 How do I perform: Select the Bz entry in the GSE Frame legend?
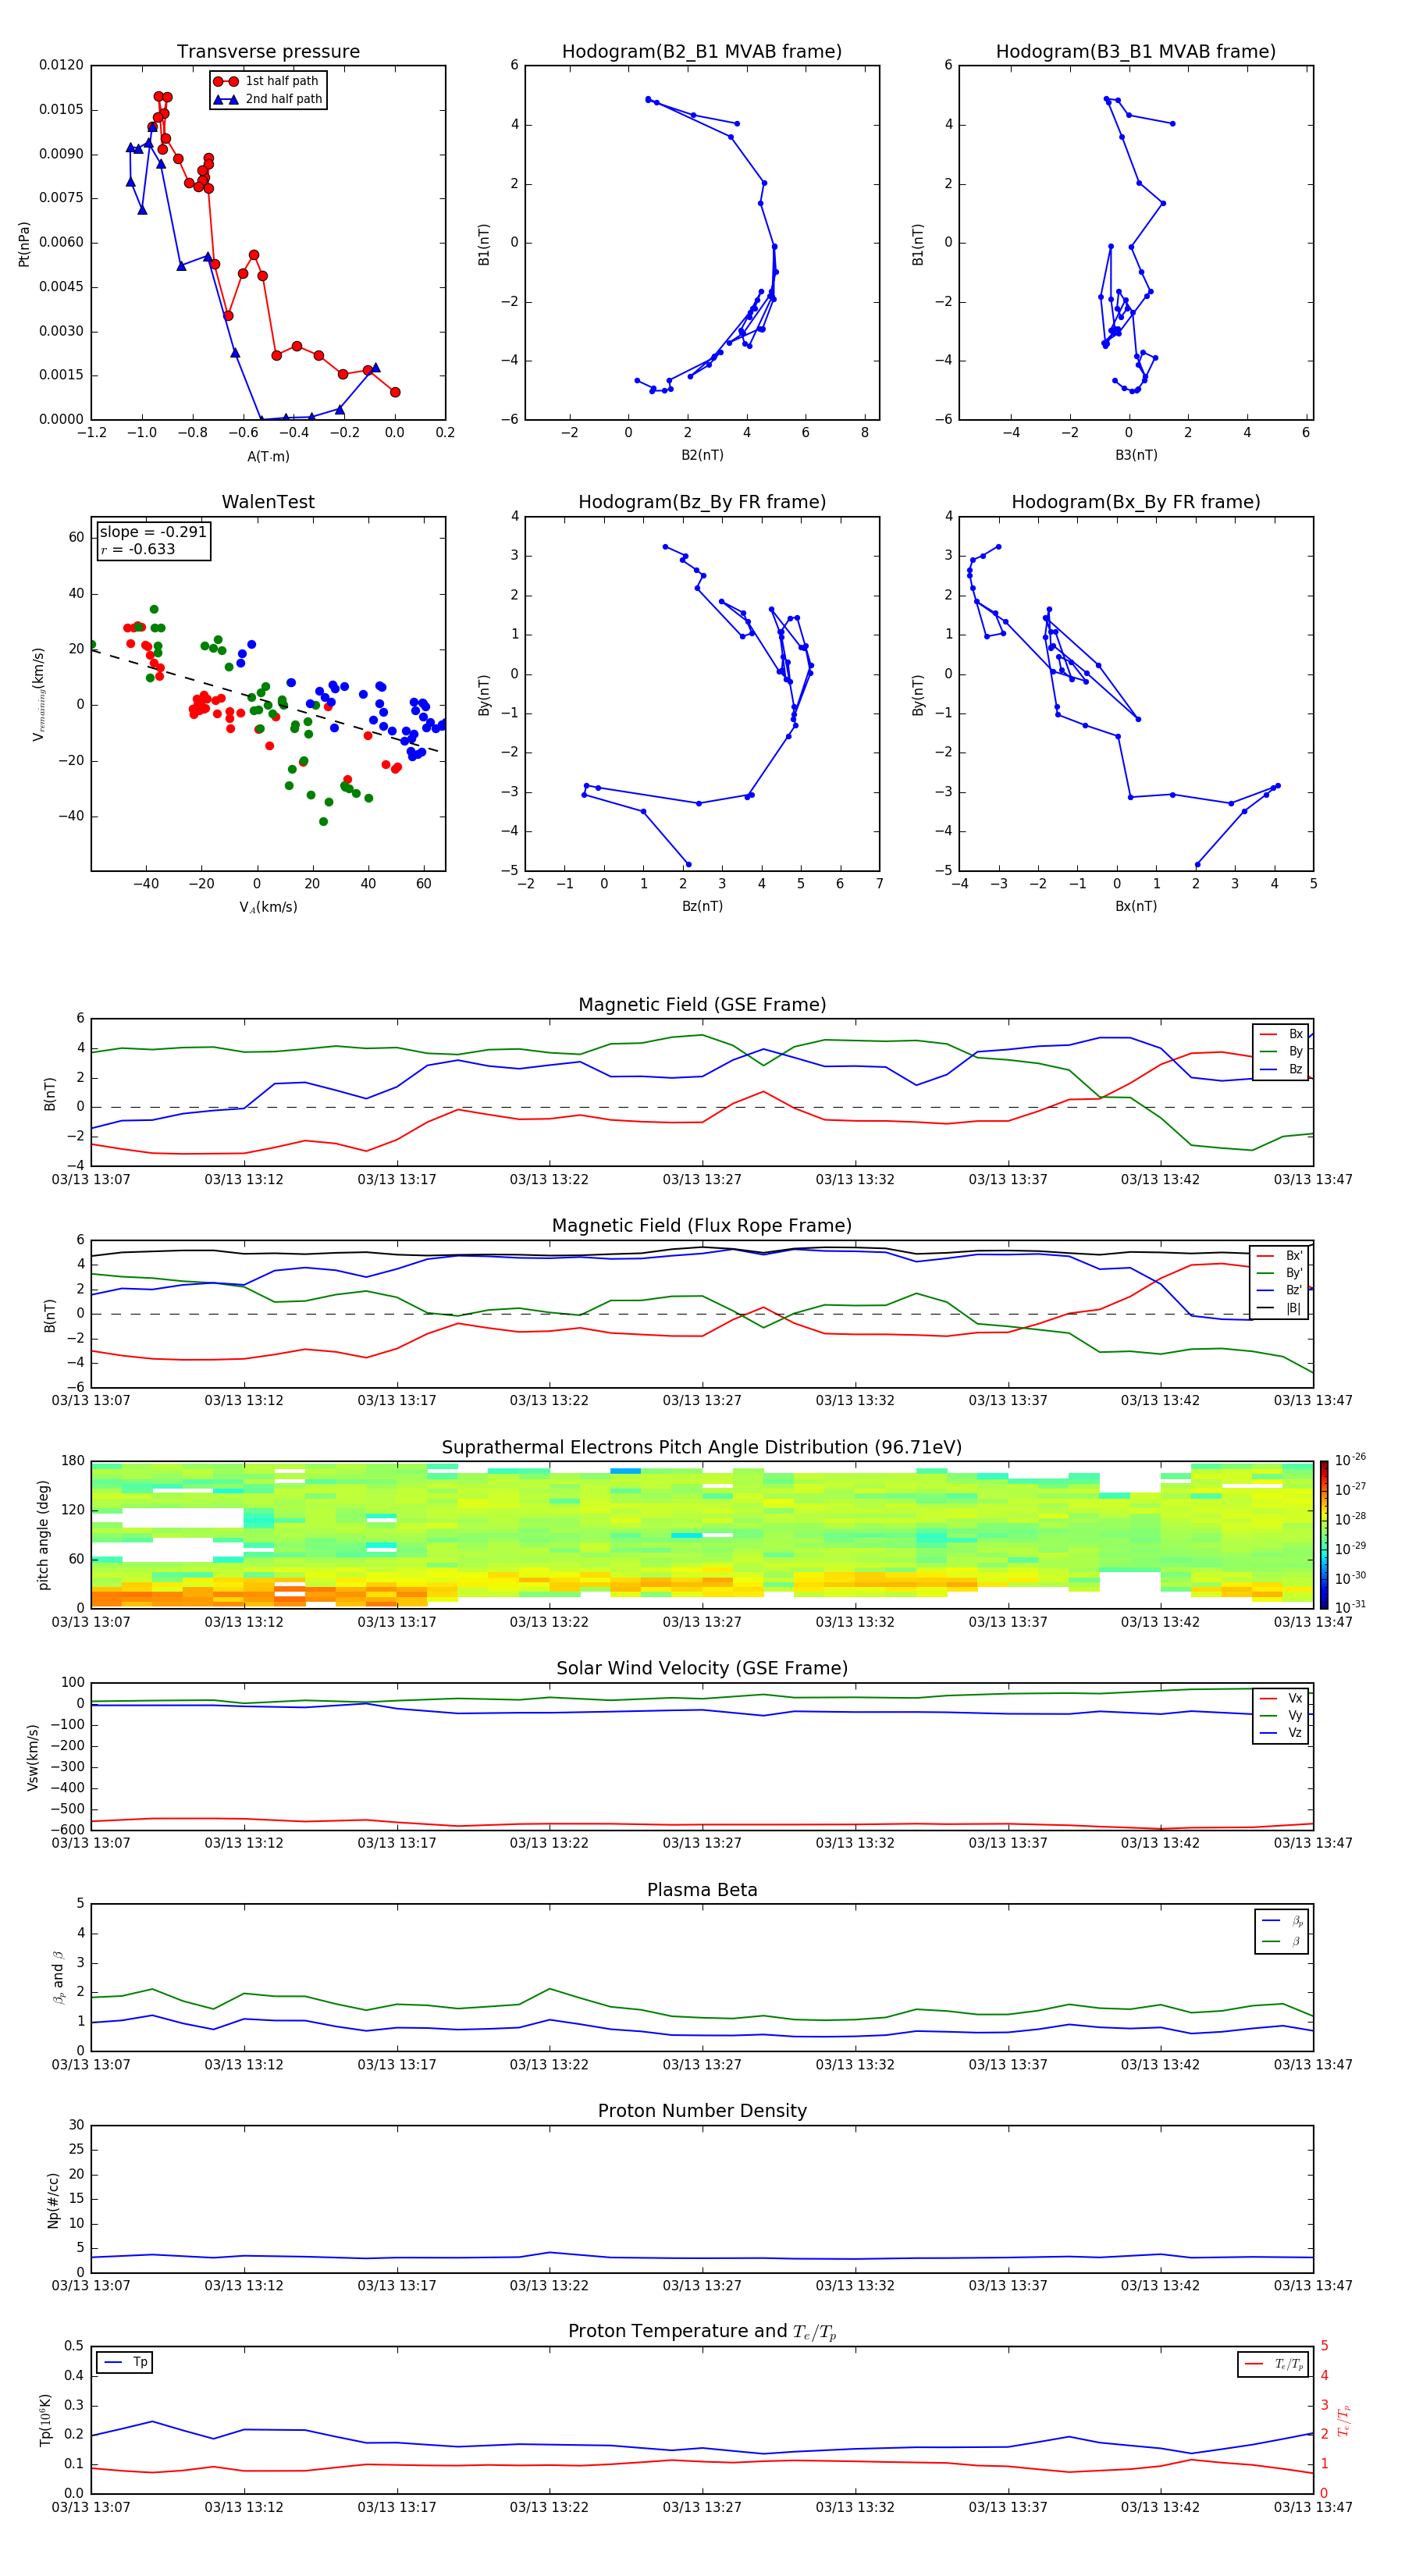click(1281, 1069)
